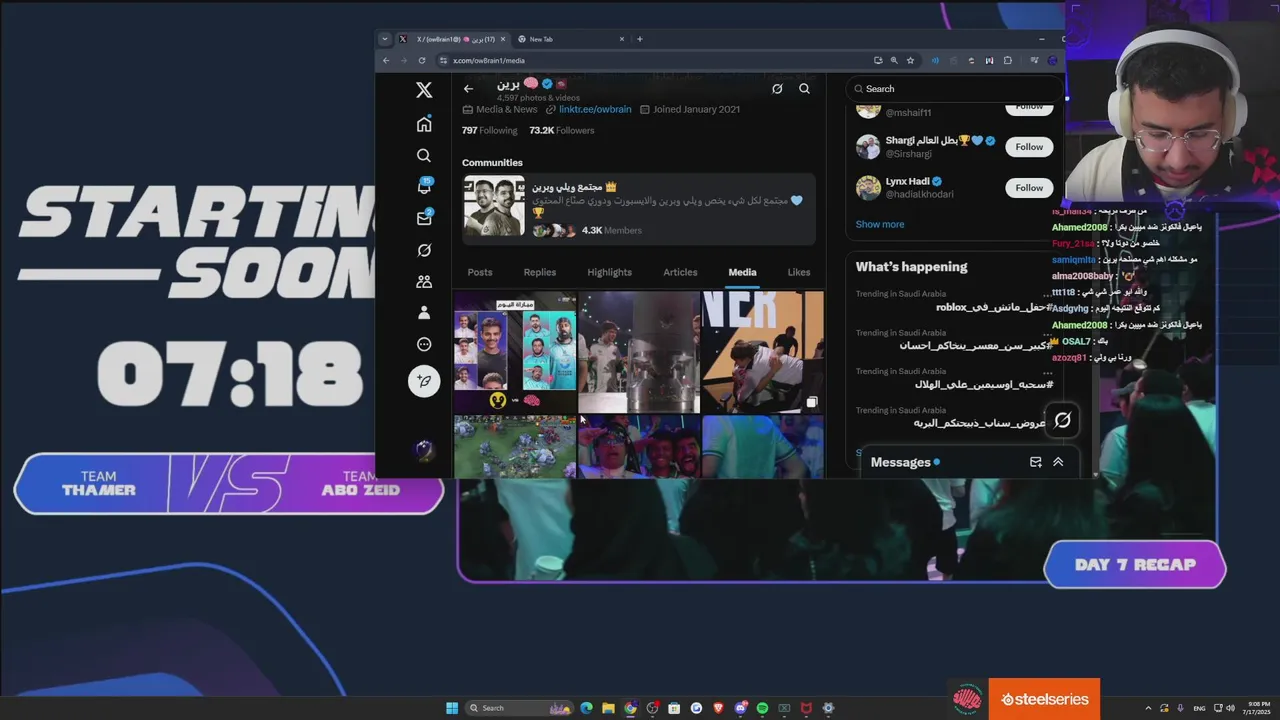The image size is (1280, 720).
Task: Open the Windows Start menu
Action: tap(451, 708)
